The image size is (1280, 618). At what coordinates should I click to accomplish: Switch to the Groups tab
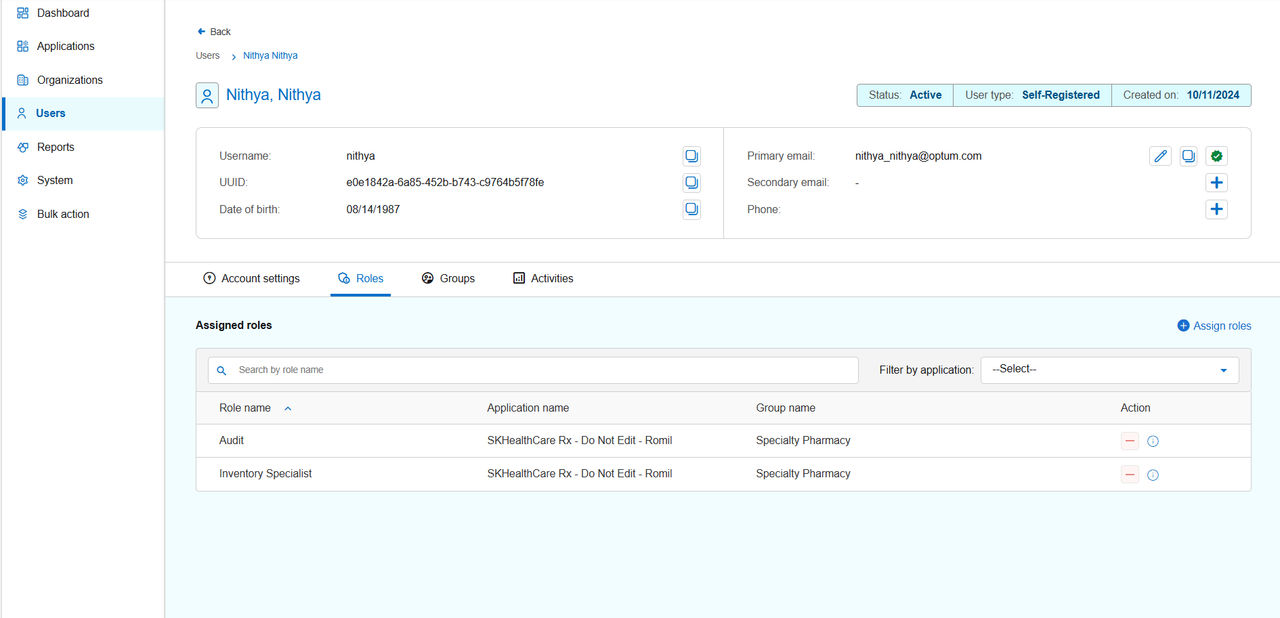tap(448, 278)
